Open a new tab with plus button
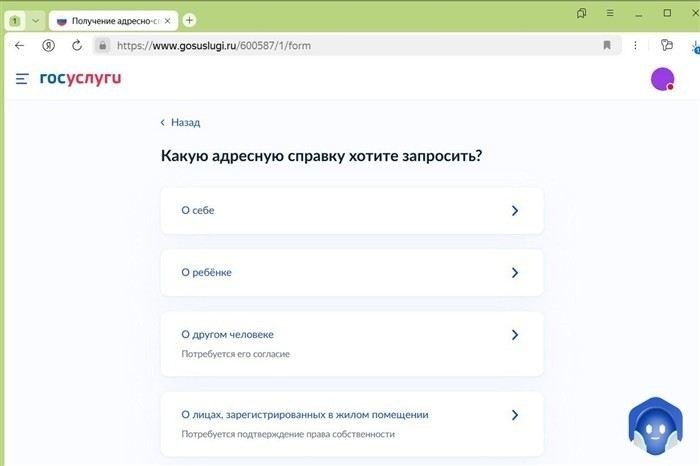The height and width of the screenshot is (466, 700). point(189,20)
